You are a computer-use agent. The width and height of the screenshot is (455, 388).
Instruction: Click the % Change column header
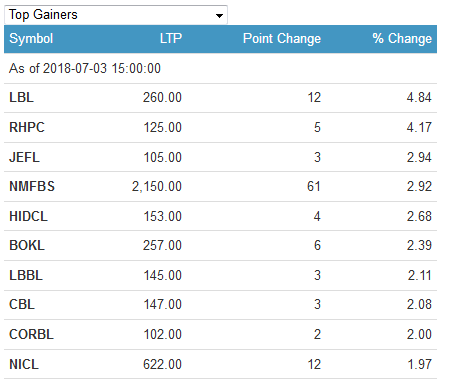[402, 39]
